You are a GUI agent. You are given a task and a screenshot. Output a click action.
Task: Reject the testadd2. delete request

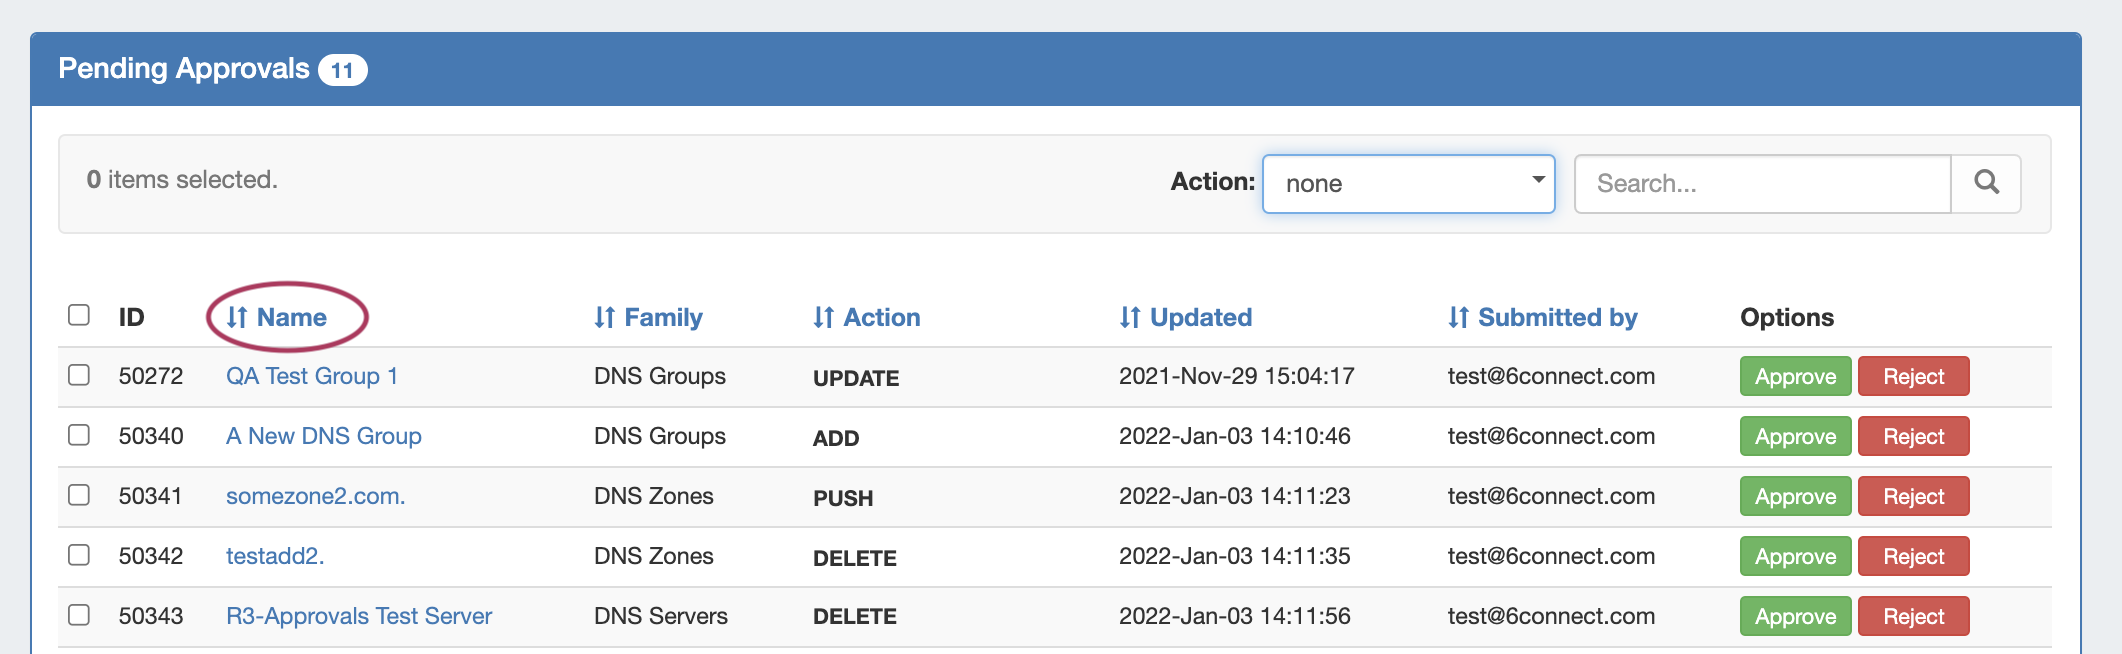(1913, 556)
